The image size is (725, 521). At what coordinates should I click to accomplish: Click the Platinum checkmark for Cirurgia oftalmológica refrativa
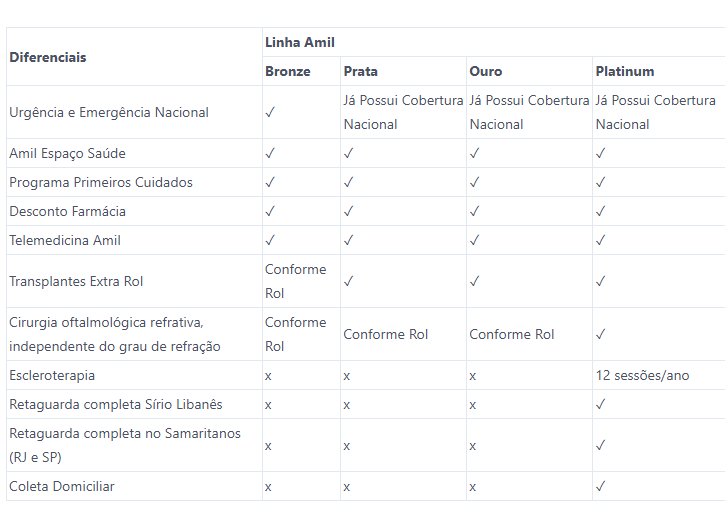[x=600, y=335]
